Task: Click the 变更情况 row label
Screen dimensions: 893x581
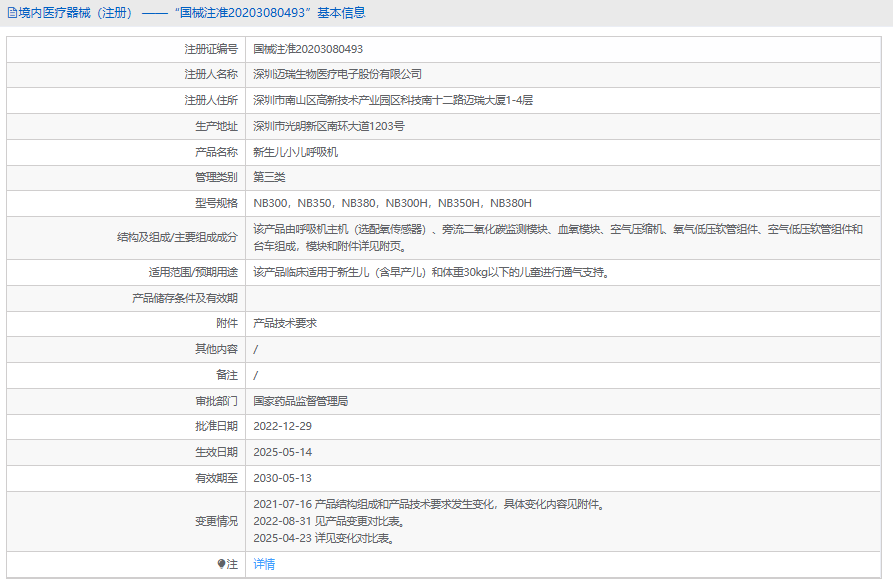Action: [x=216, y=521]
